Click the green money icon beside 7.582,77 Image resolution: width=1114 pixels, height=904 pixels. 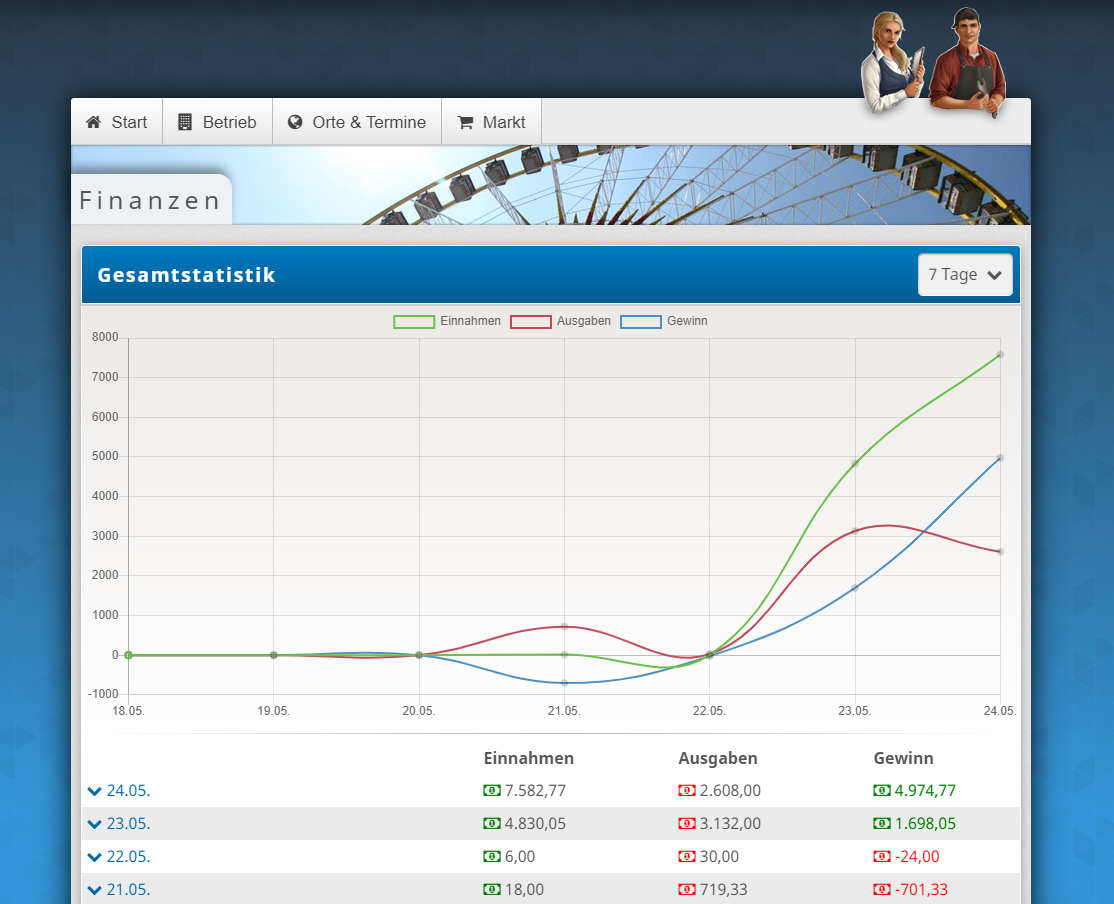(x=492, y=790)
